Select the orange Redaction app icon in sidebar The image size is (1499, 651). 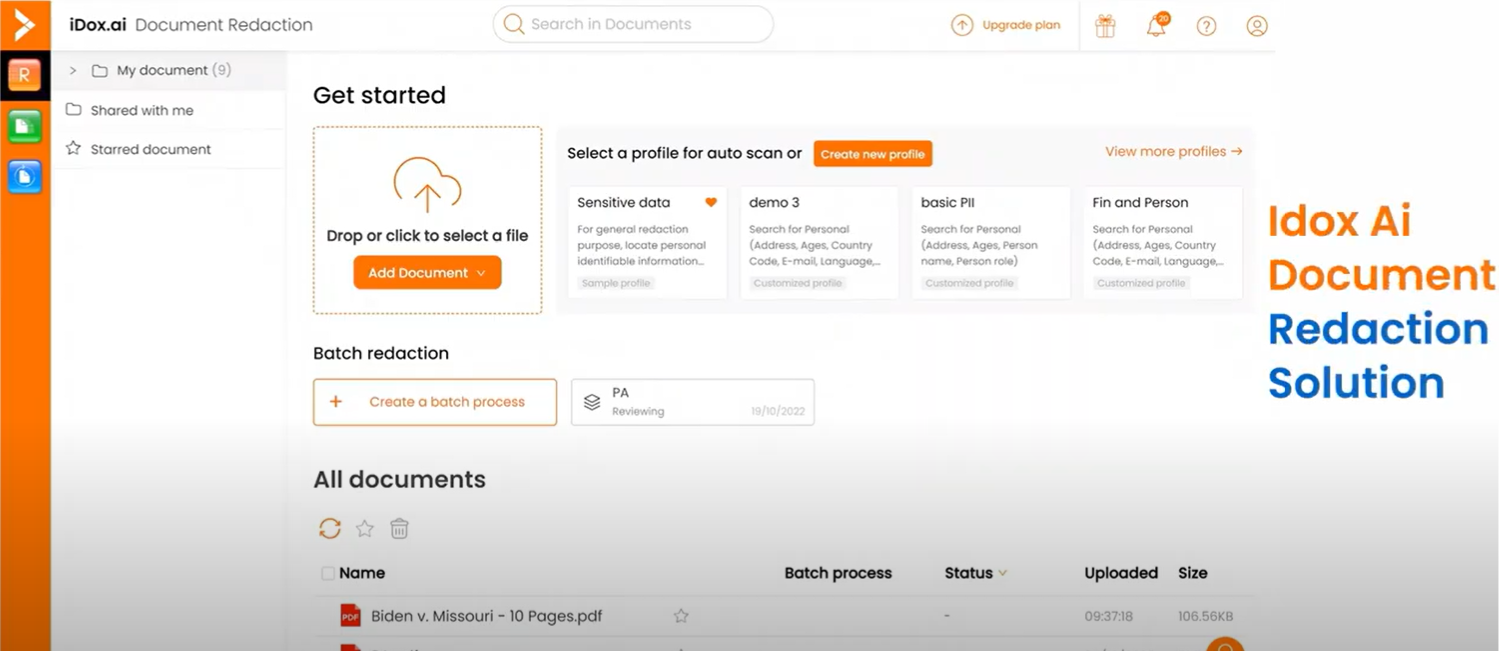24,74
